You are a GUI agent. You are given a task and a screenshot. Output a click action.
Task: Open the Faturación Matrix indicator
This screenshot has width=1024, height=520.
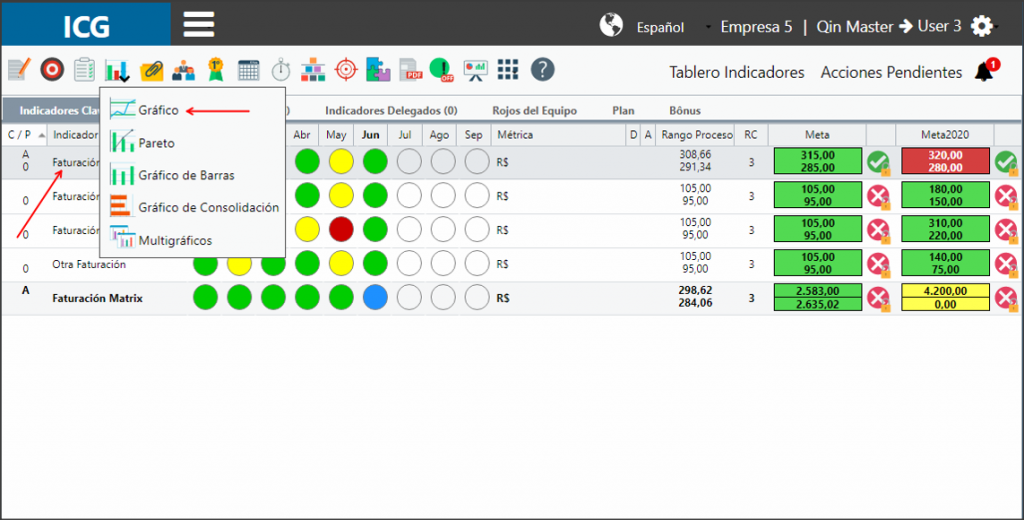coord(97,299)
